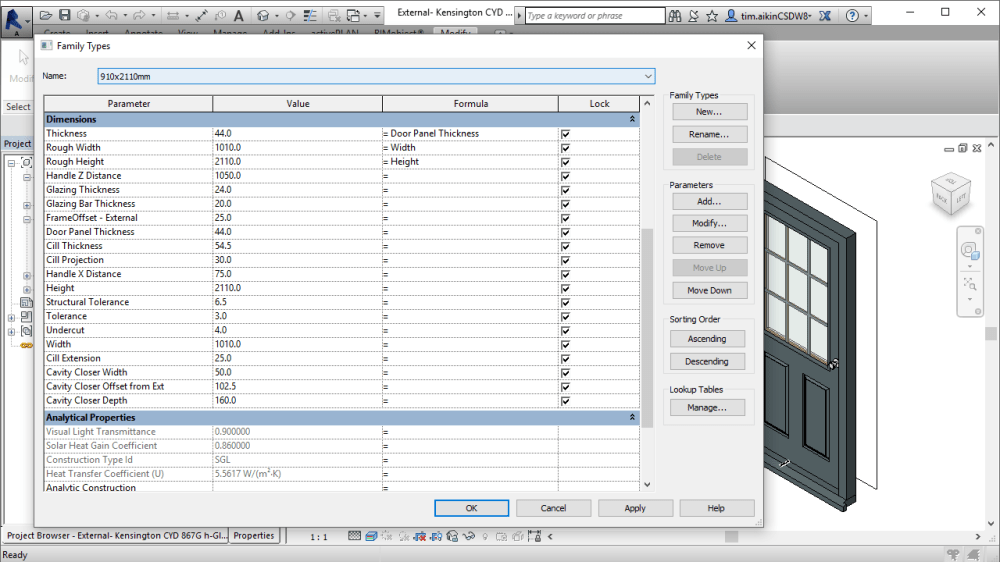Open the Customize Quick Access Toolbar dropdown
1000x562 pixels.
point(378,15)
